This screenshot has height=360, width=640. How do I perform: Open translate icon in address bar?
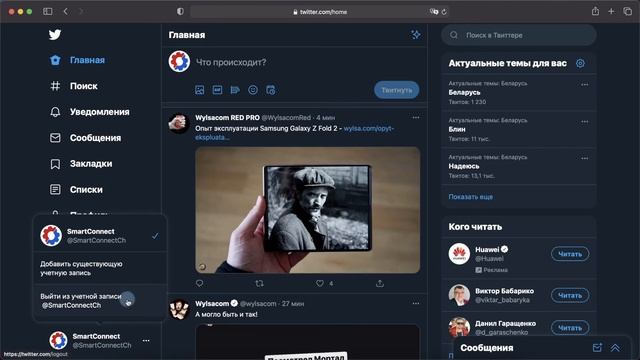click(433, 12)
